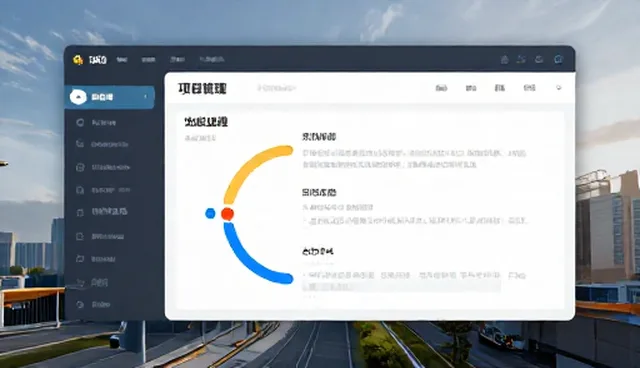Click the white round icon in the highlighted sidebar item
The width and height of the screenshot is (640, 368).
[x=78, y=97]
